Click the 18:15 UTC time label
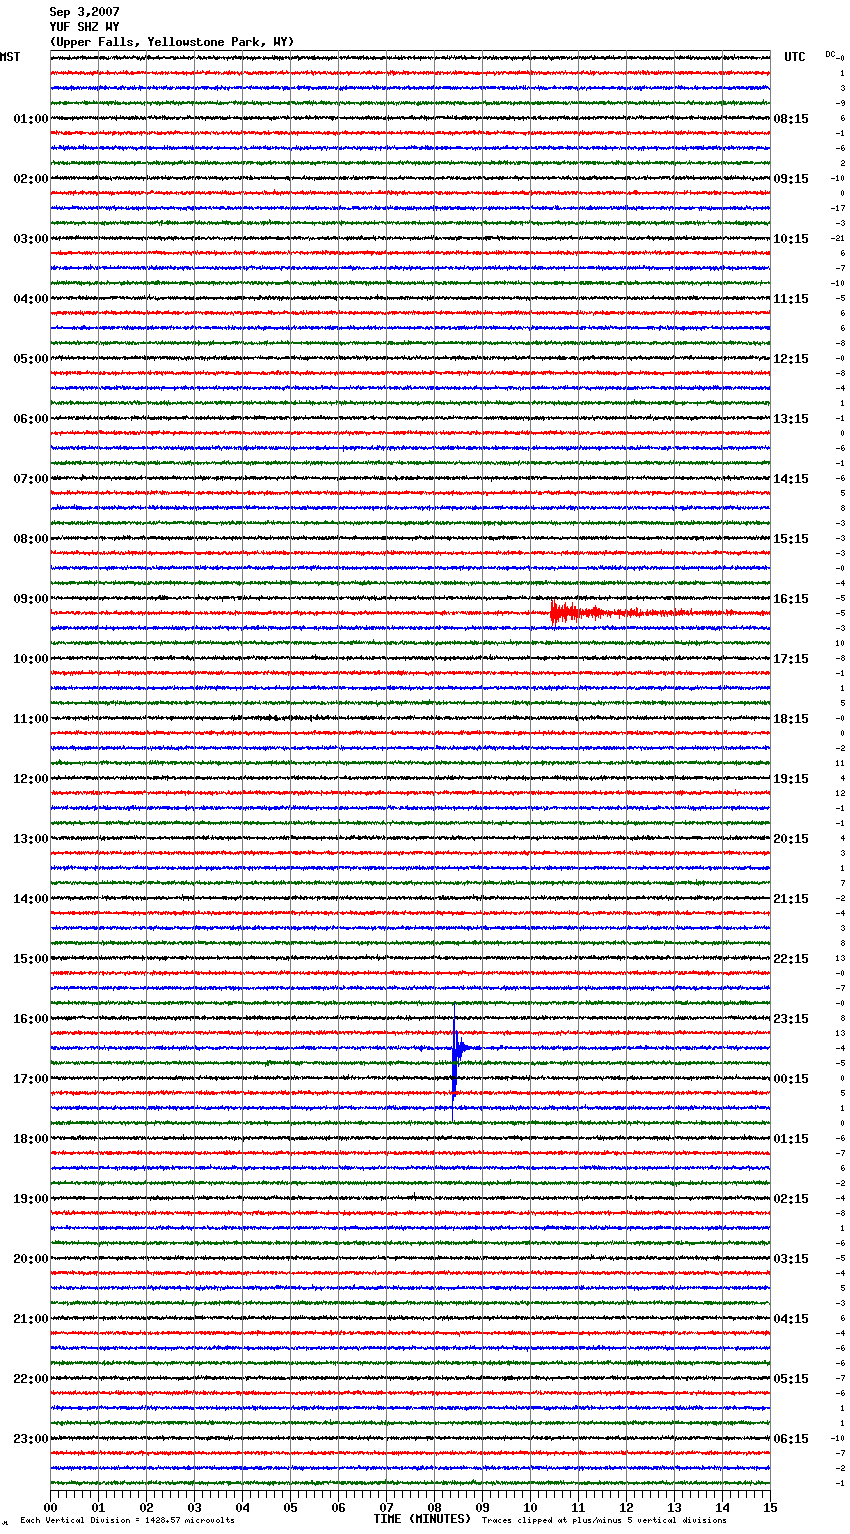Screen dimensions: 850x1534 point(791,719)
